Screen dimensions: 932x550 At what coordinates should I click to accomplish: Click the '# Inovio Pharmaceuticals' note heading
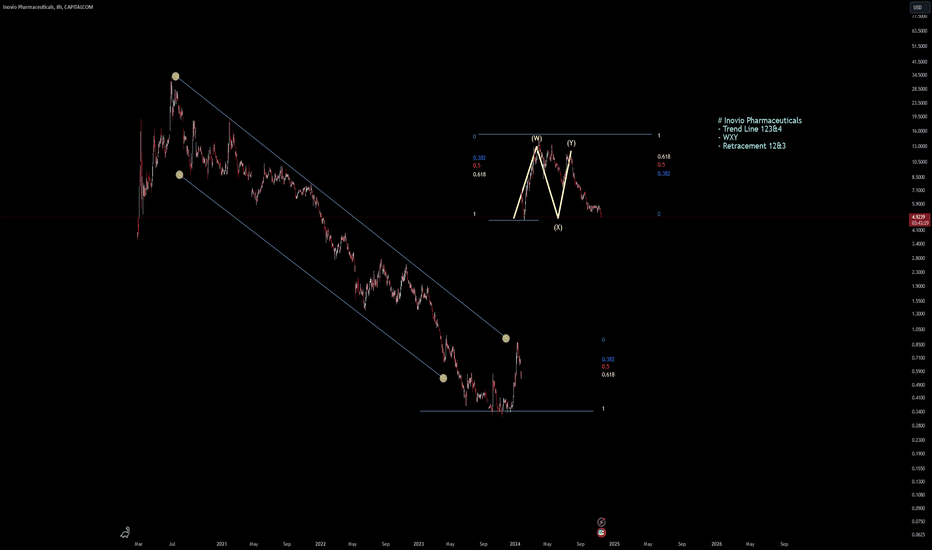(x=760, y=121)
